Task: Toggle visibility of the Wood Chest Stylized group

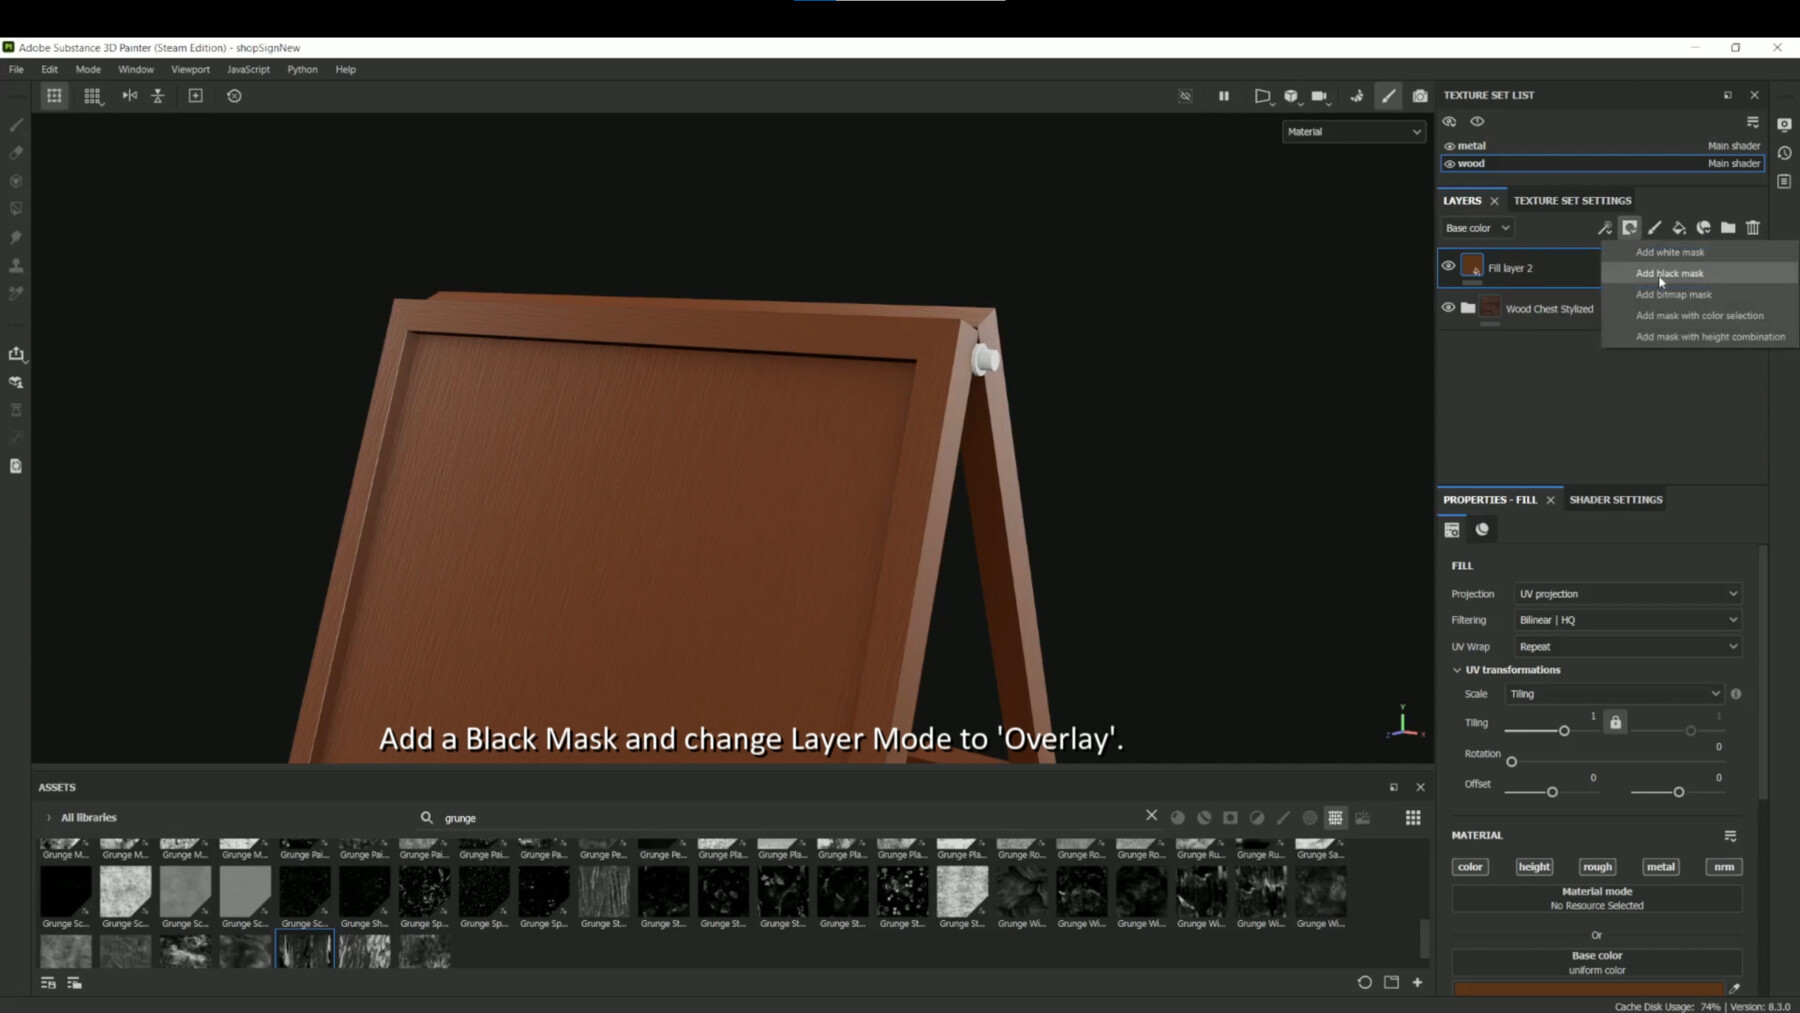Action: [x=1449, y=308]
